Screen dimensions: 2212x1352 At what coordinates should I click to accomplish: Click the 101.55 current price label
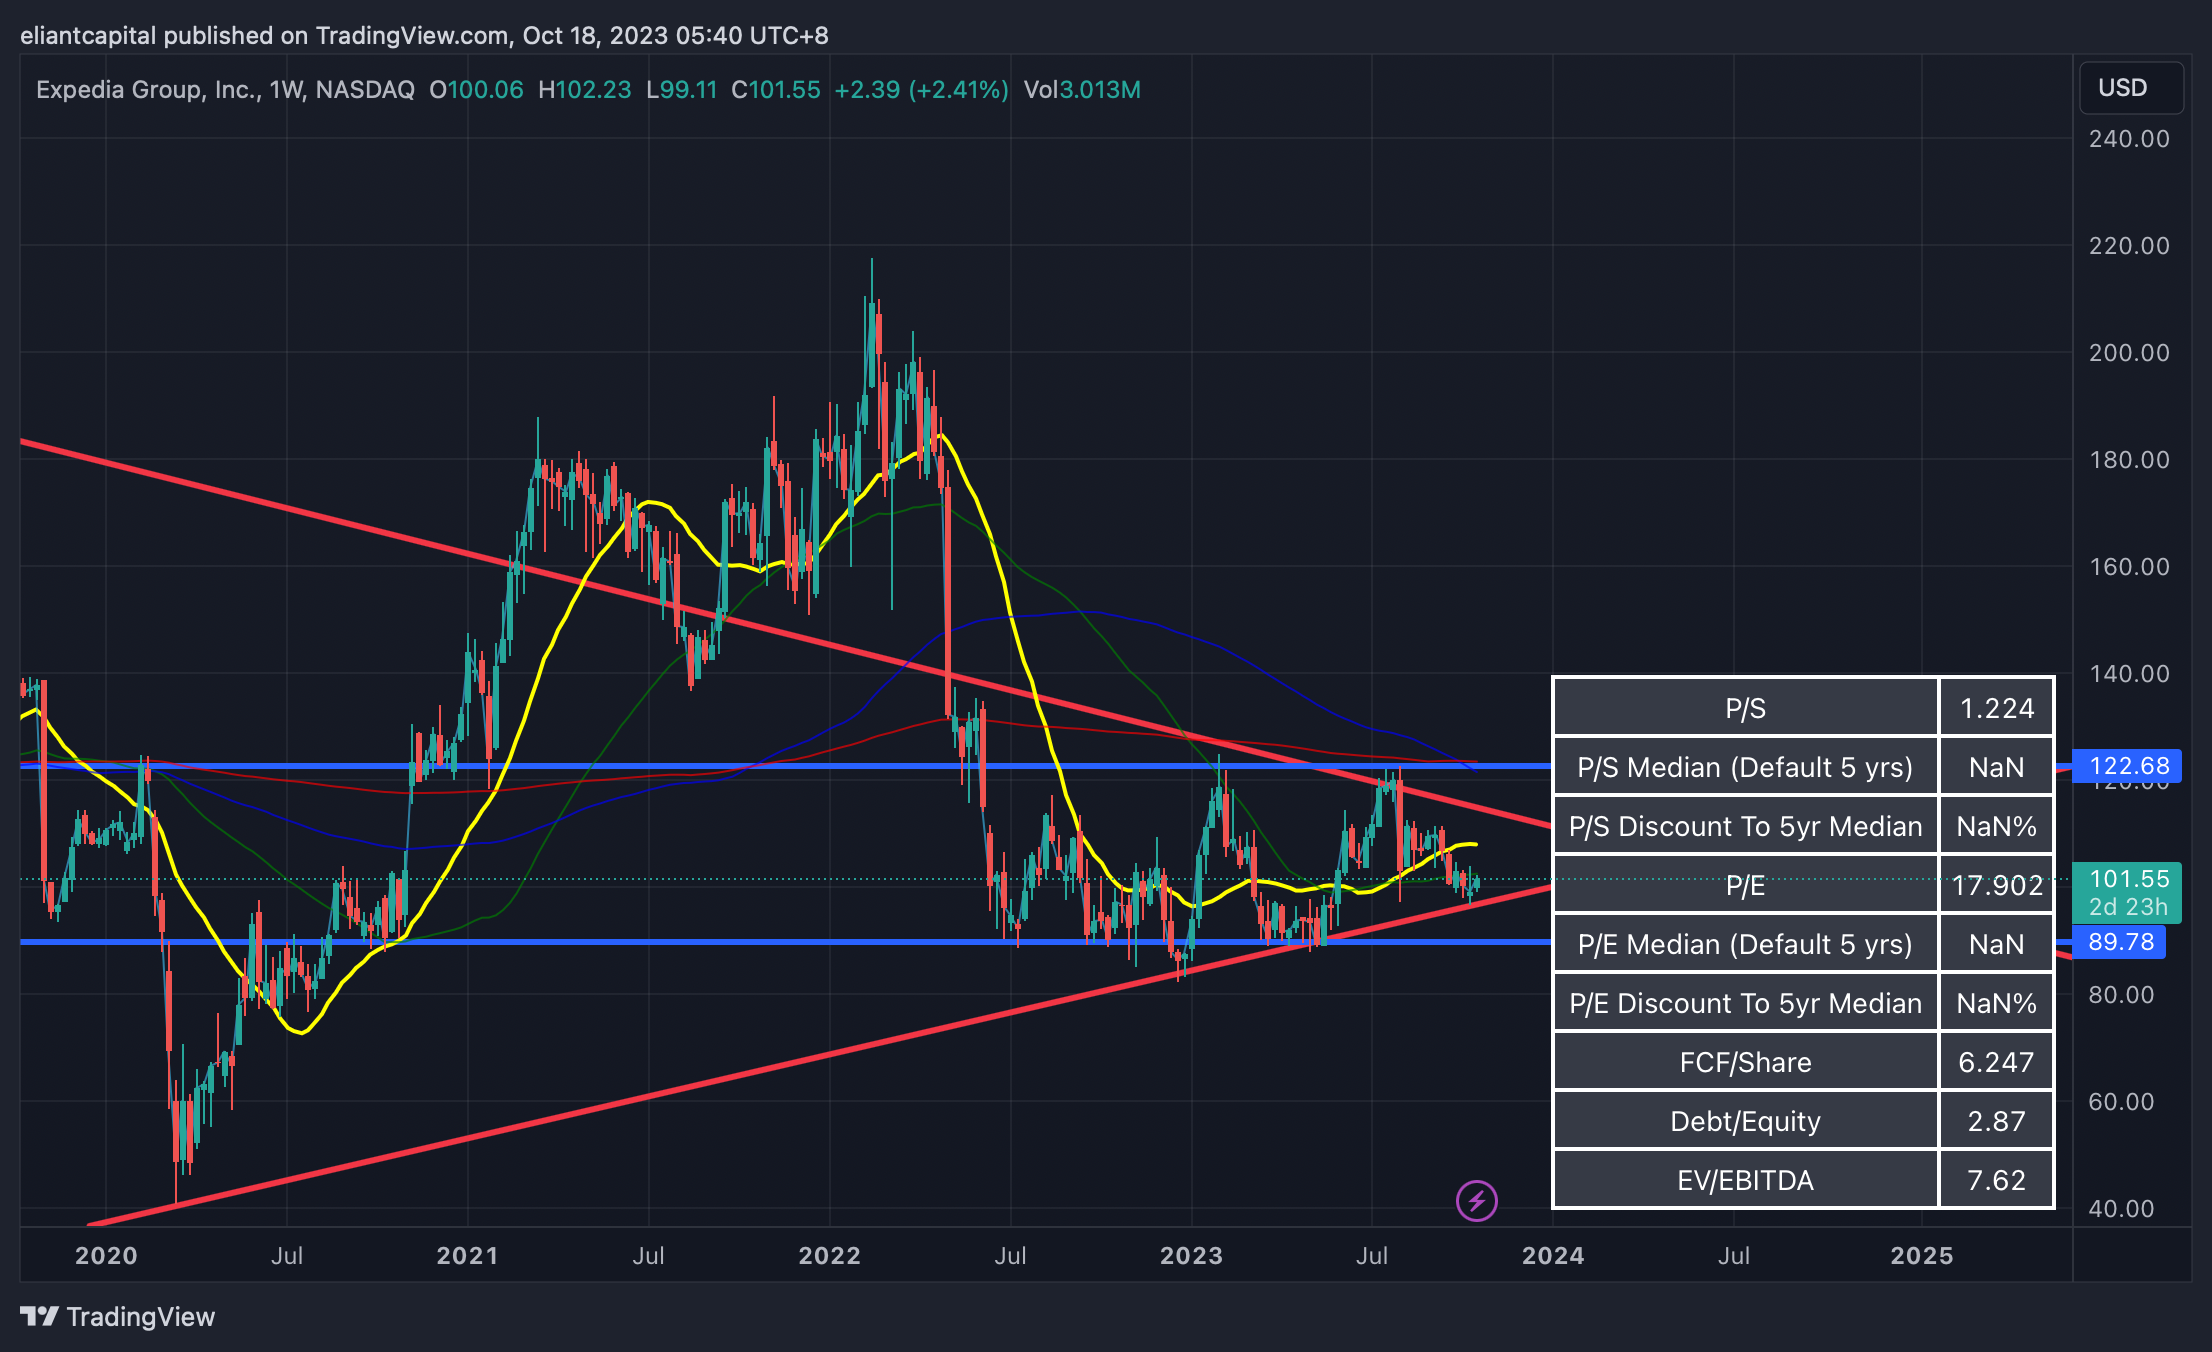pyautogui.click(x=2128, y=879)
